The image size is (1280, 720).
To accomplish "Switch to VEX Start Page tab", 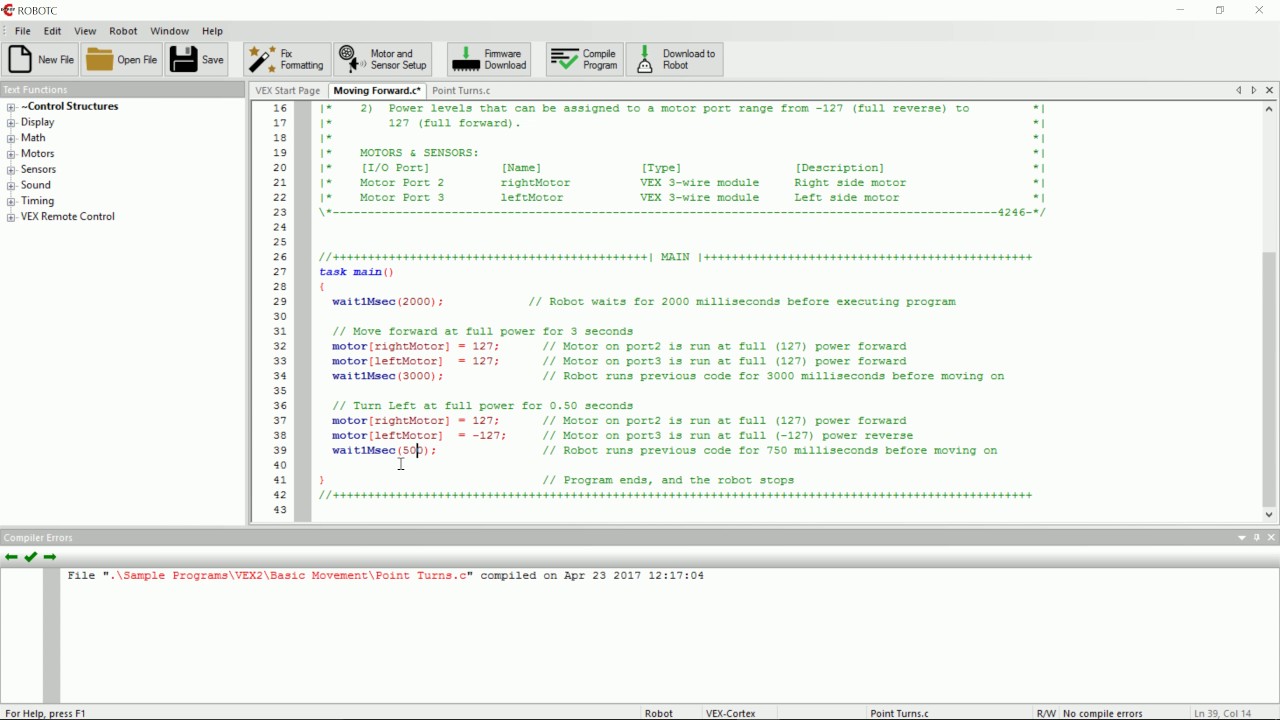I will (x=288, y=91).
